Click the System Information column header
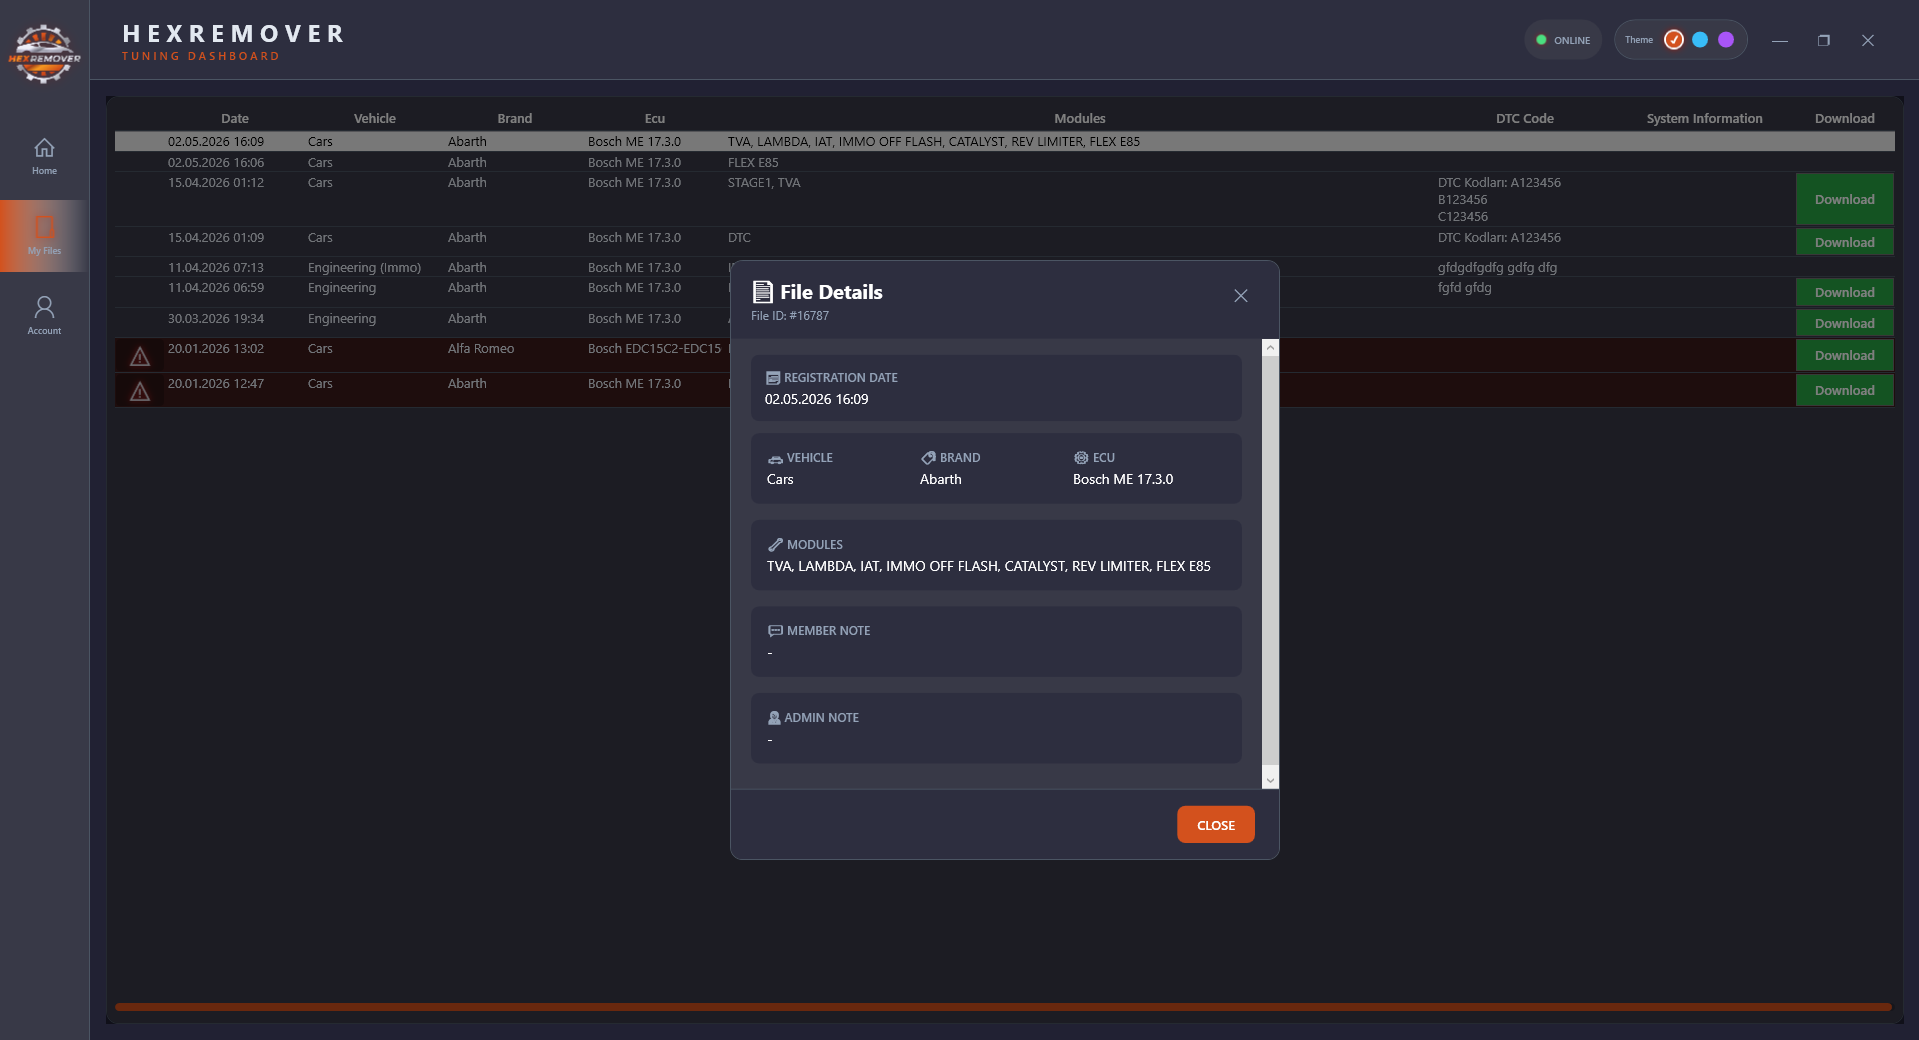1919x1040 pixels. point(1705,118)
